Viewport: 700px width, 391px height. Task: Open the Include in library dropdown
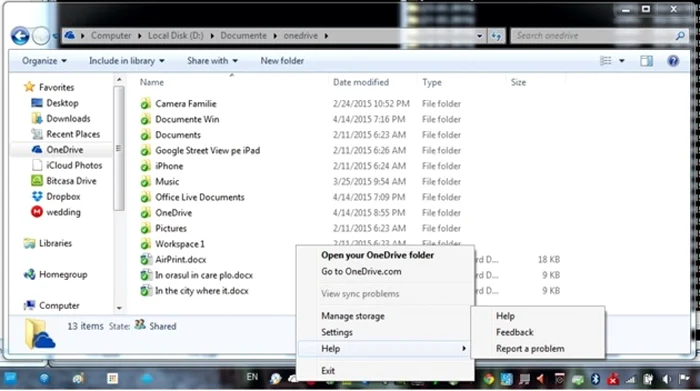click(x=126, y=61)
